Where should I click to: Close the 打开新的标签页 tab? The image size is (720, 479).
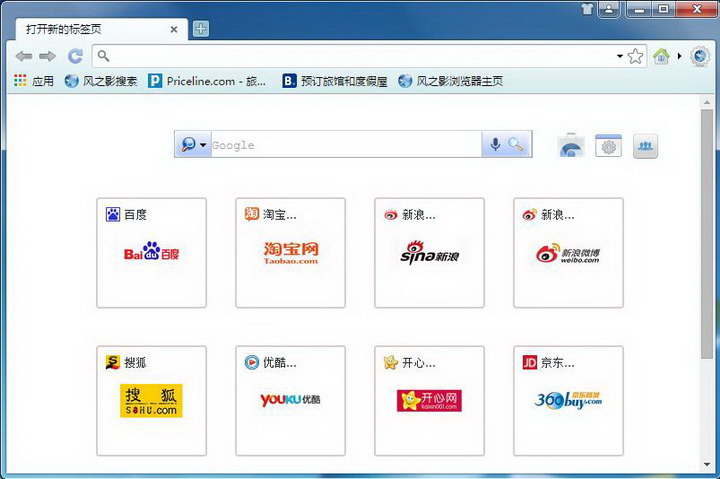[x=175, y=29]
